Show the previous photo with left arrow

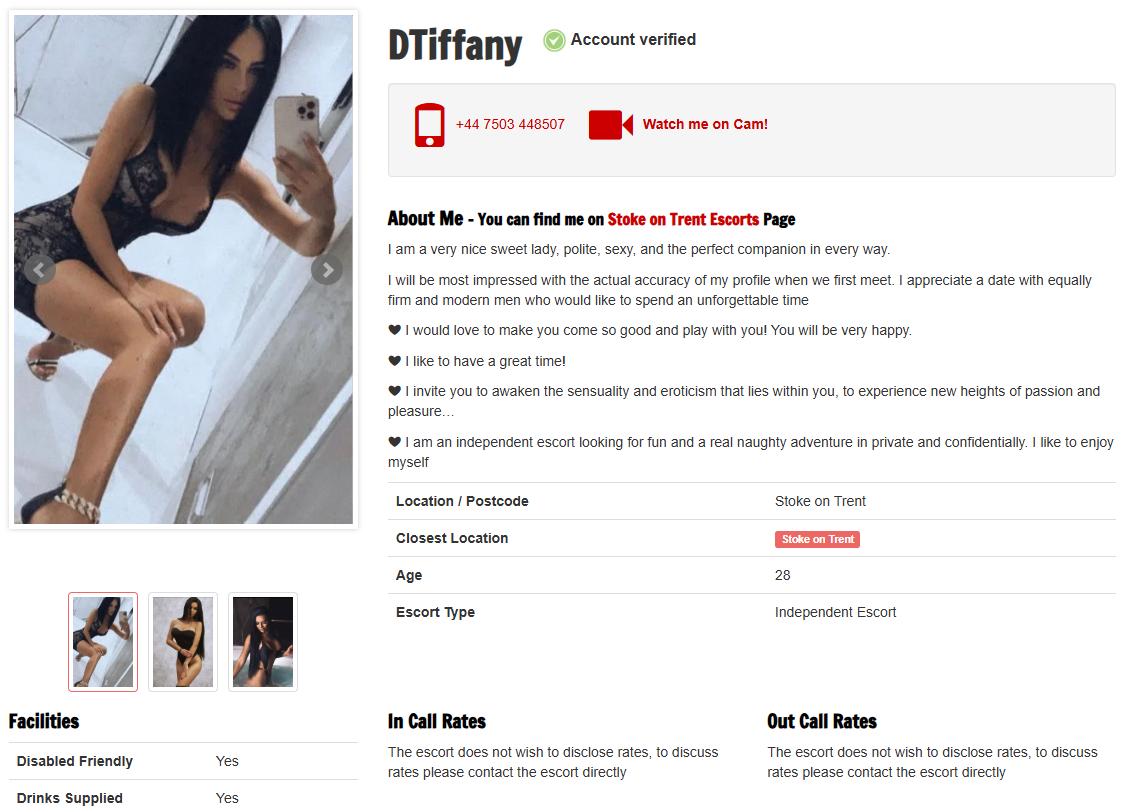point(40,270)
